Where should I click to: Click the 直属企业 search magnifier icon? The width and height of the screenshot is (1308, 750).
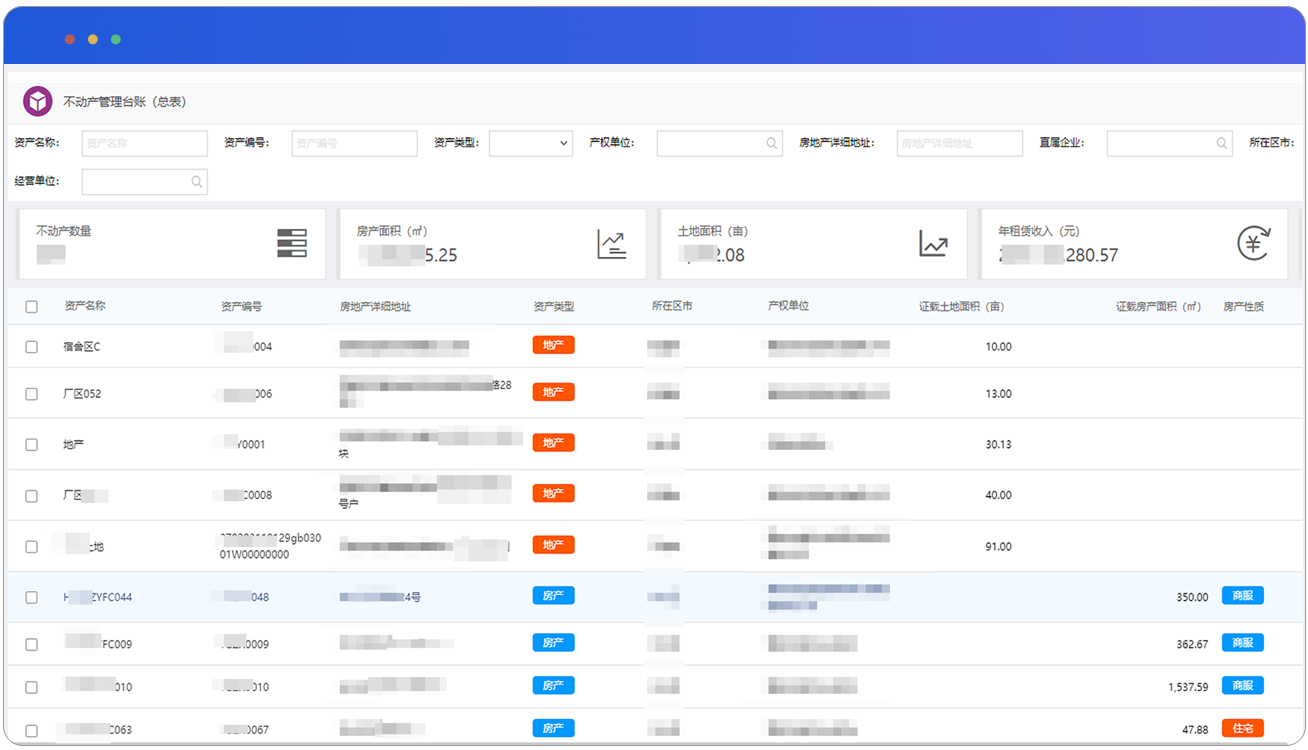(x=1222, y=144)
